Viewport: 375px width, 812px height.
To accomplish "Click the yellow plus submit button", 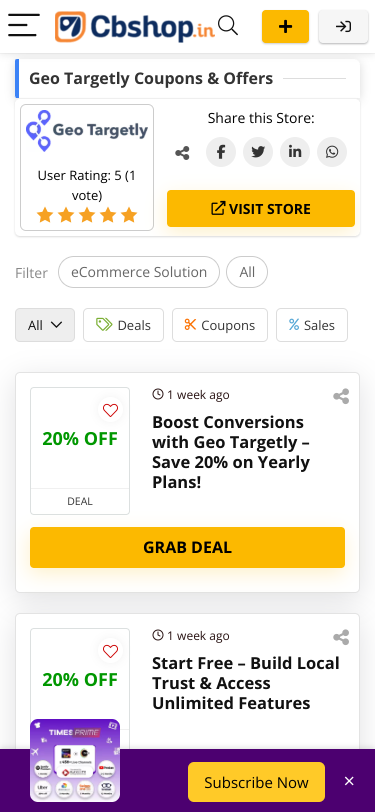I will (285, 26).
